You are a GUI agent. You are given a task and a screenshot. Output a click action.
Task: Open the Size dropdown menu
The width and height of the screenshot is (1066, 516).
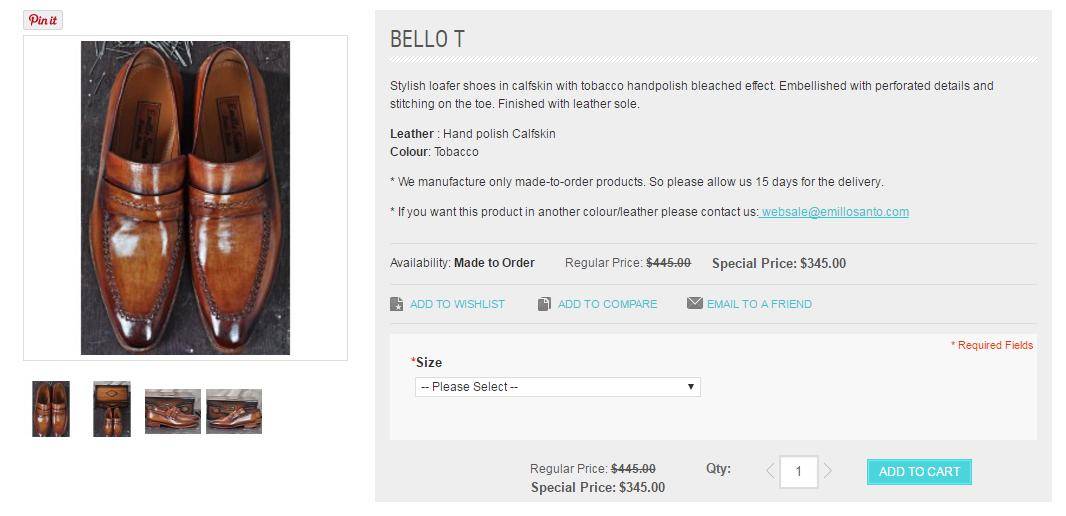(557, 387)
